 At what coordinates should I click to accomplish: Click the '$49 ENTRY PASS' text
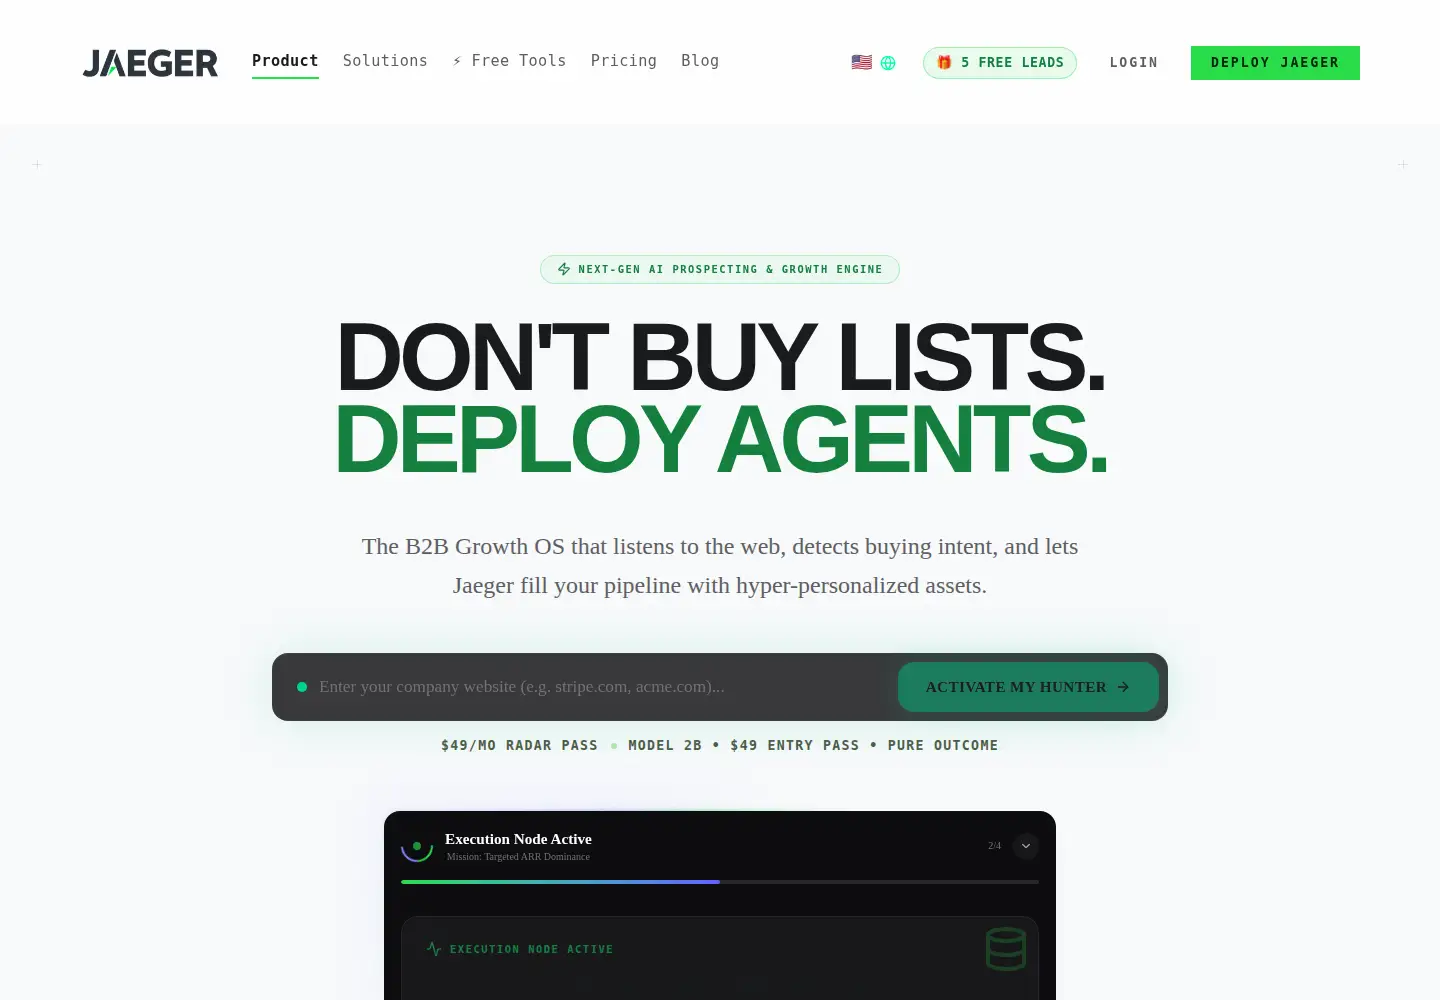click(x=795, y=745)
